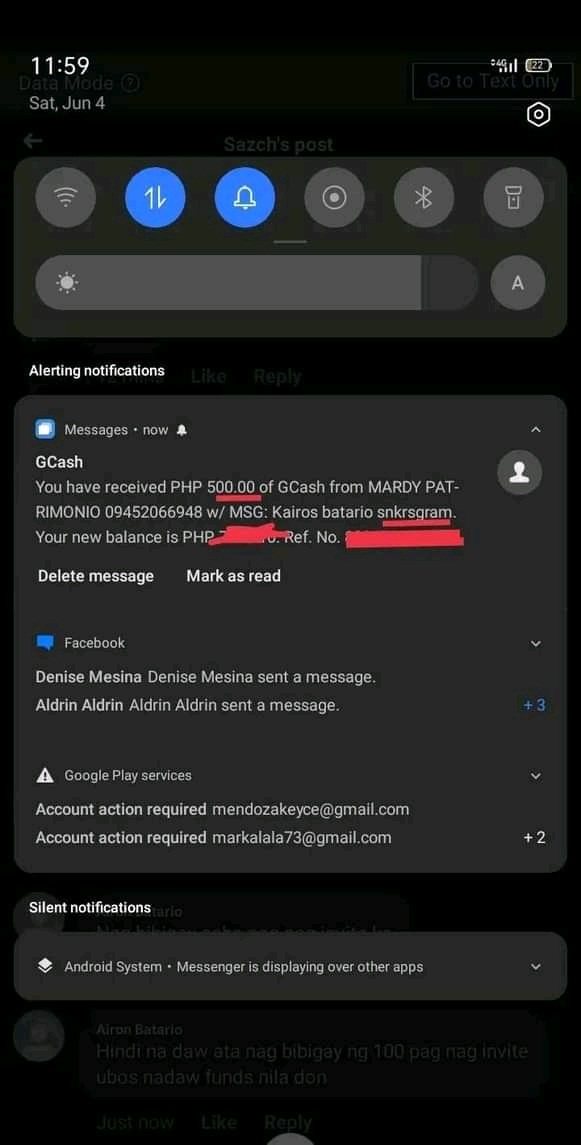Tap the auto-brightness A button
Image resolution: width=581 pixels, height=1145 pixels.
point(517,283)
